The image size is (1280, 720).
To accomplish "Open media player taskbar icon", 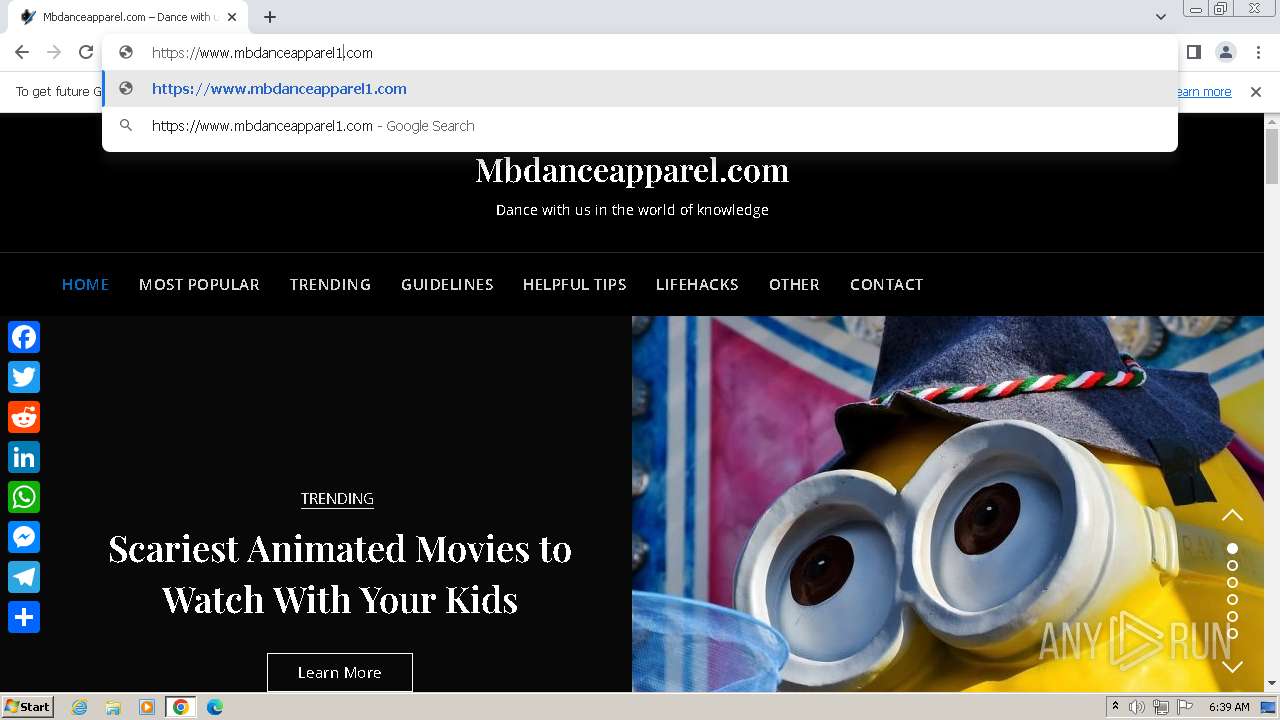I will (x=147, y=707).
